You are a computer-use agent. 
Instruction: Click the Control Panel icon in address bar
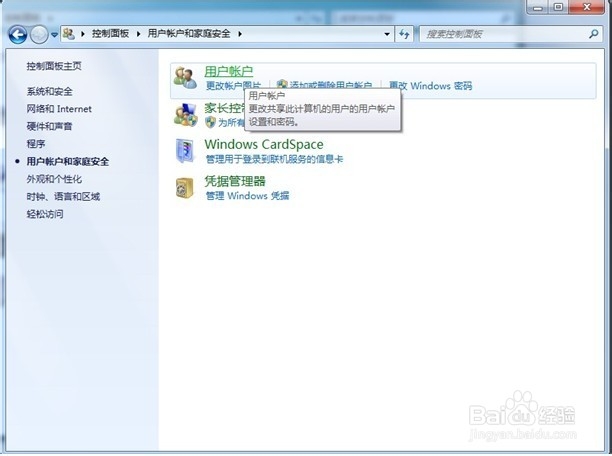click(x=69, y=34)
